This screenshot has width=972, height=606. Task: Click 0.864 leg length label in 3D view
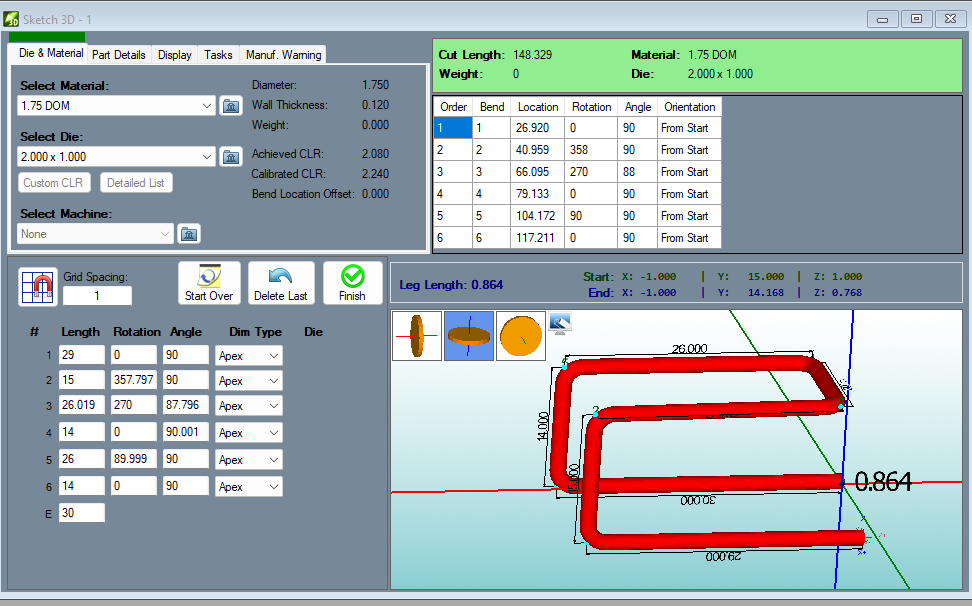(883, 481)
